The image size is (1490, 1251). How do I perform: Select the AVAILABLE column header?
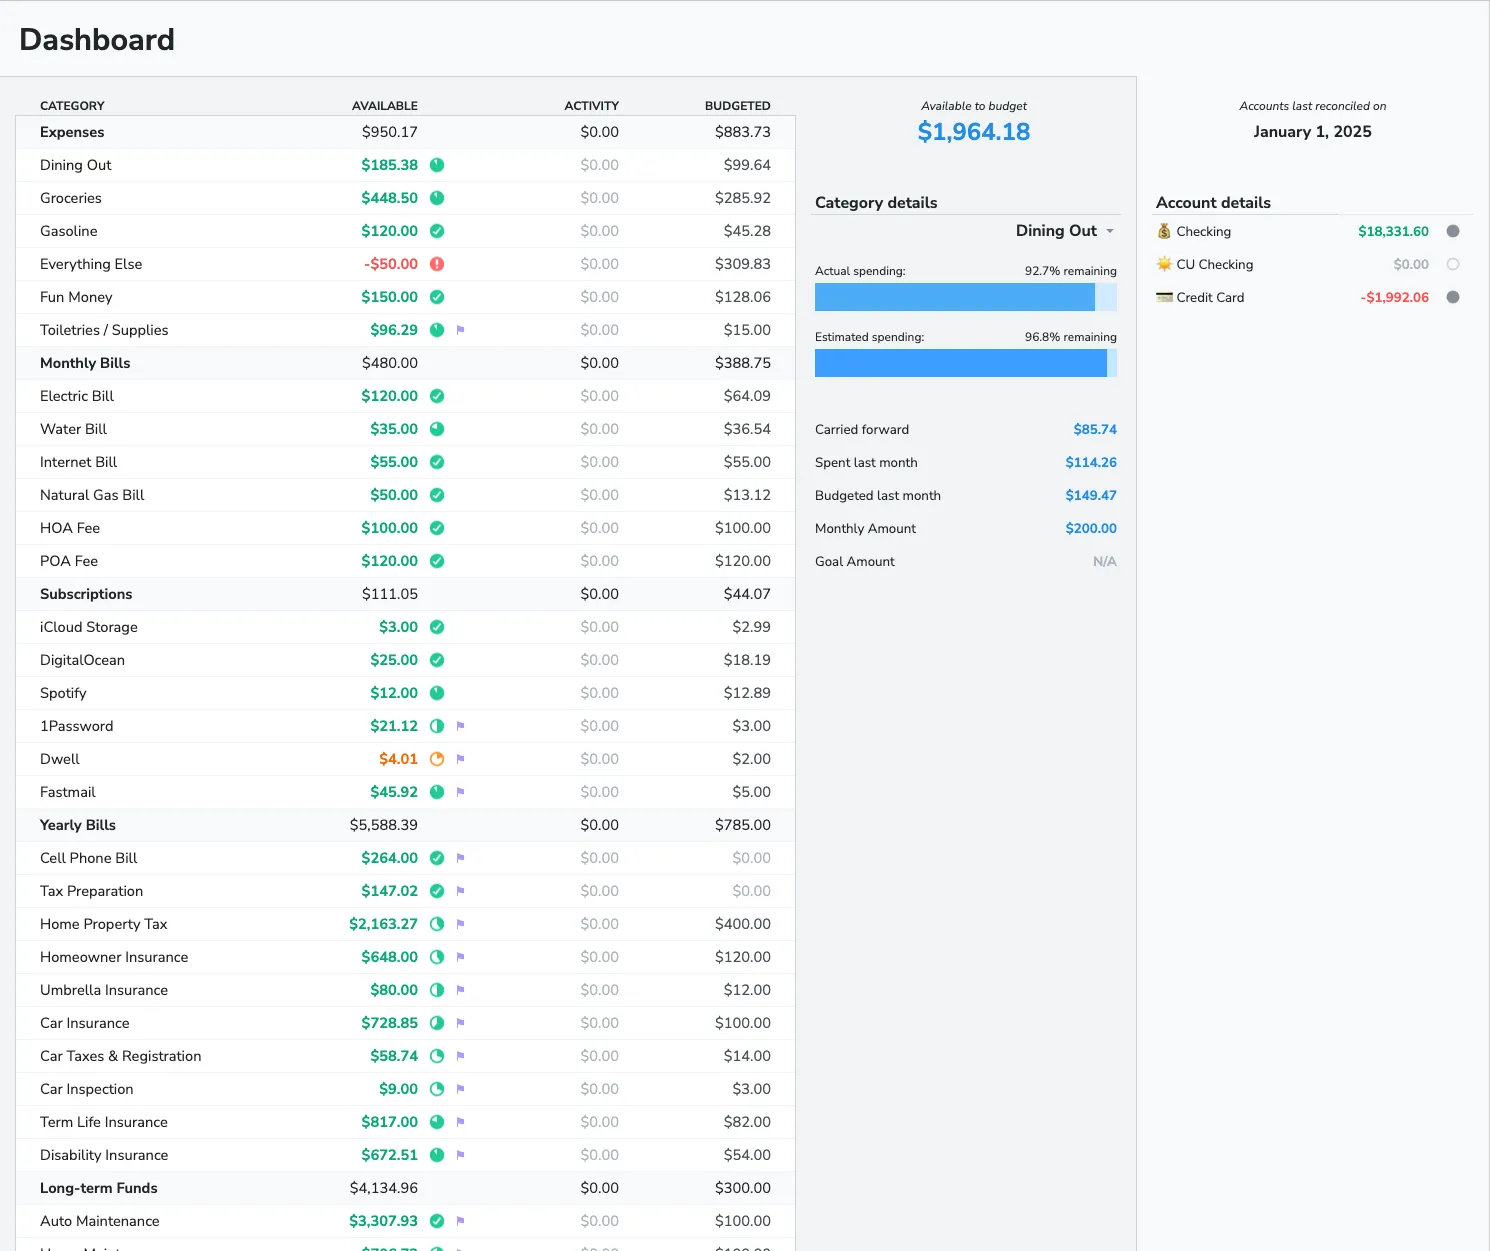coord(385,105)
